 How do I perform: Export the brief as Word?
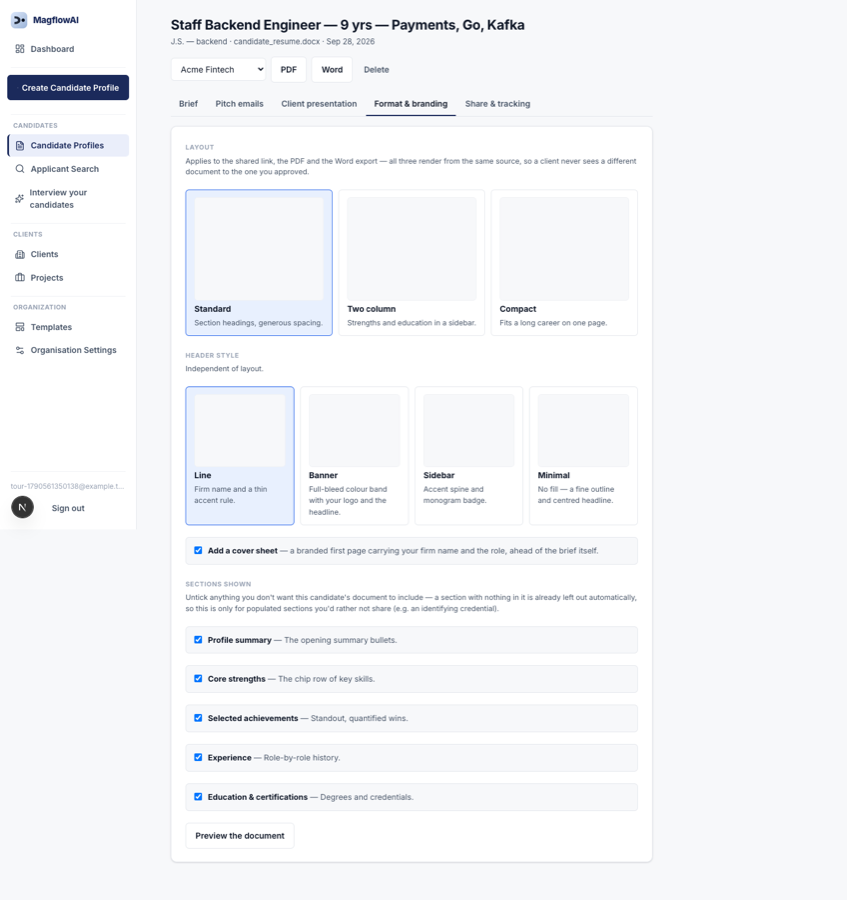[x=332, y=69]
